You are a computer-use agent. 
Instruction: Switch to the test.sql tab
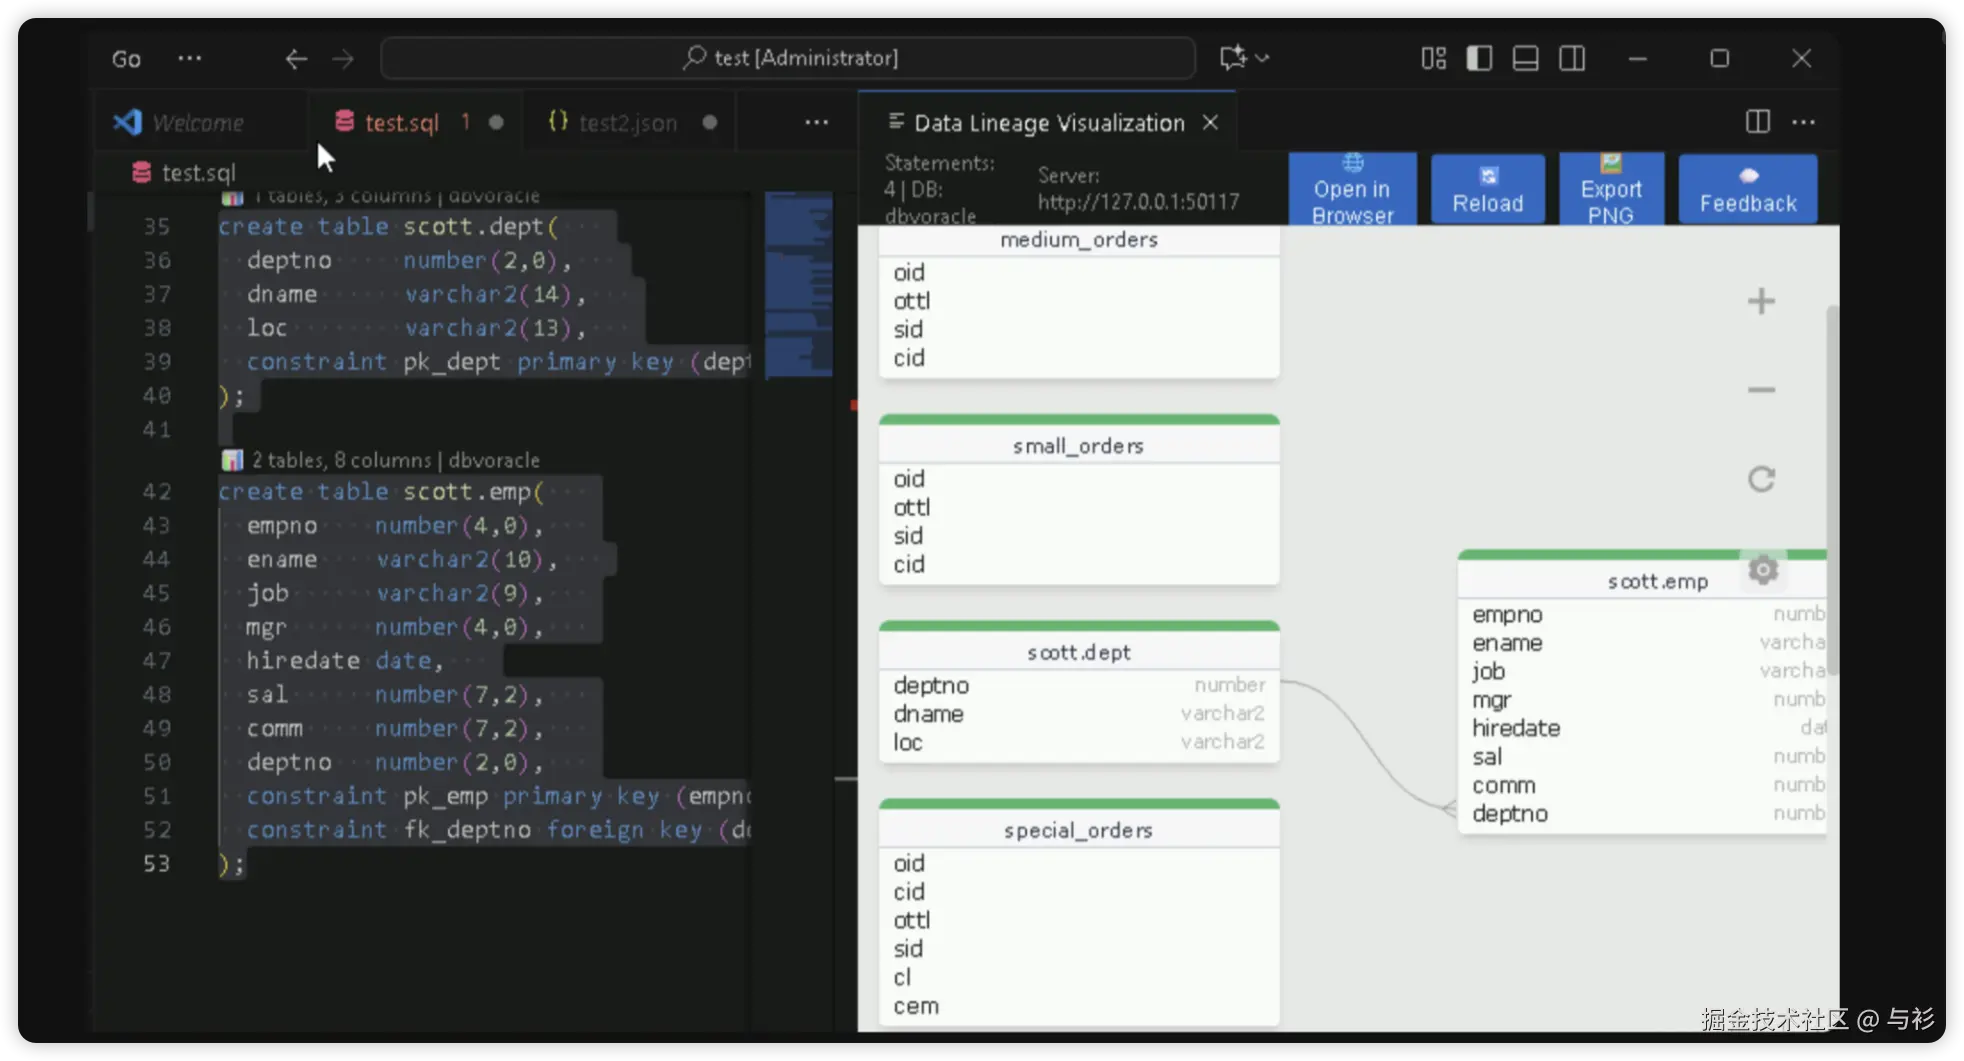point(401,122)
